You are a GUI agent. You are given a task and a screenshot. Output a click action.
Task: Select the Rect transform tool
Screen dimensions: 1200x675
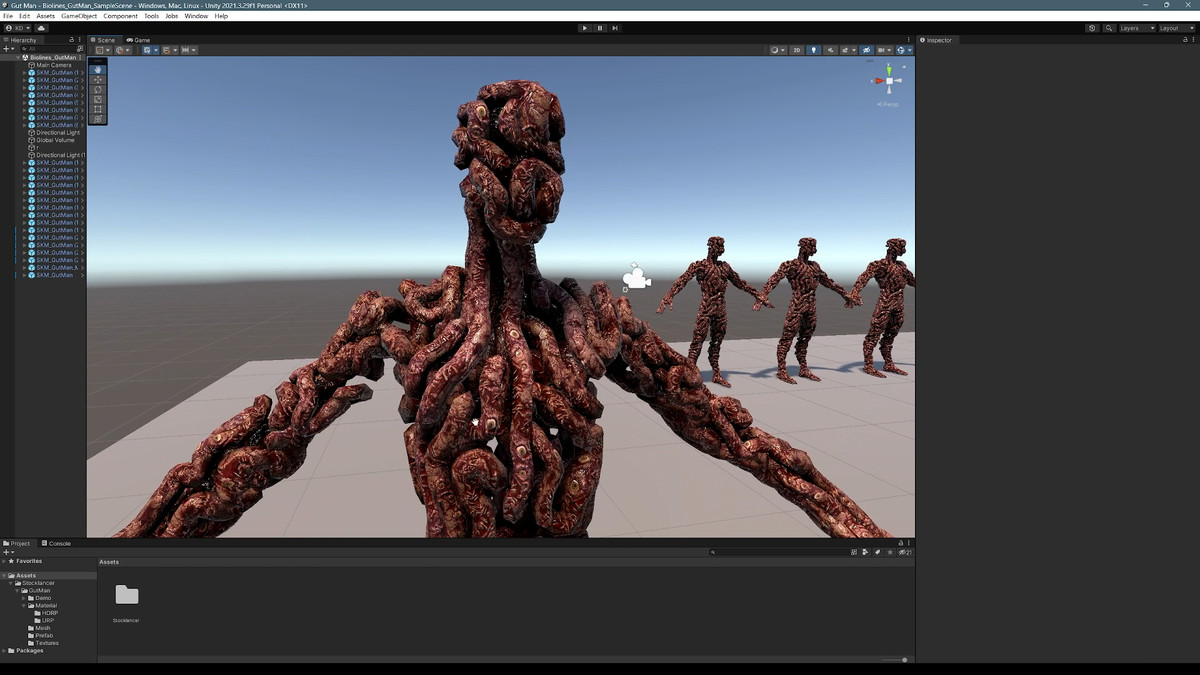(x=97, y=109)
